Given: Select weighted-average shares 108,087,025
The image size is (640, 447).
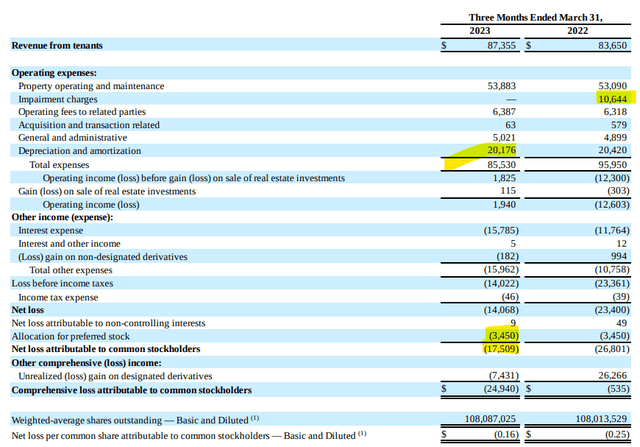Looking at the screenshot, I should (490, 419).
